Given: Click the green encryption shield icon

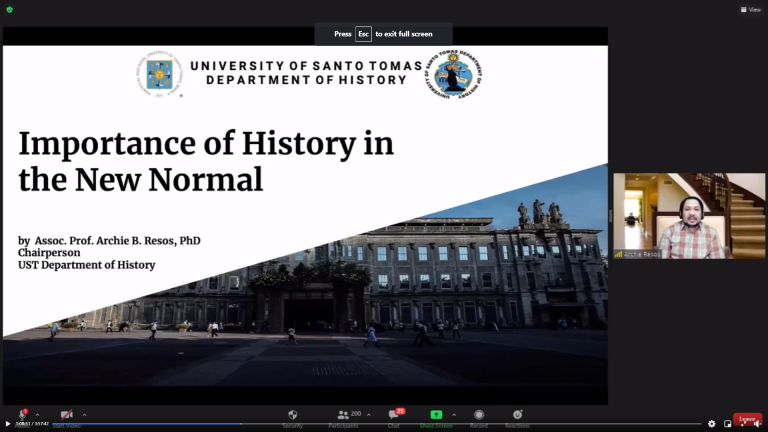Looking at the screenshot, I should (9, 9).
